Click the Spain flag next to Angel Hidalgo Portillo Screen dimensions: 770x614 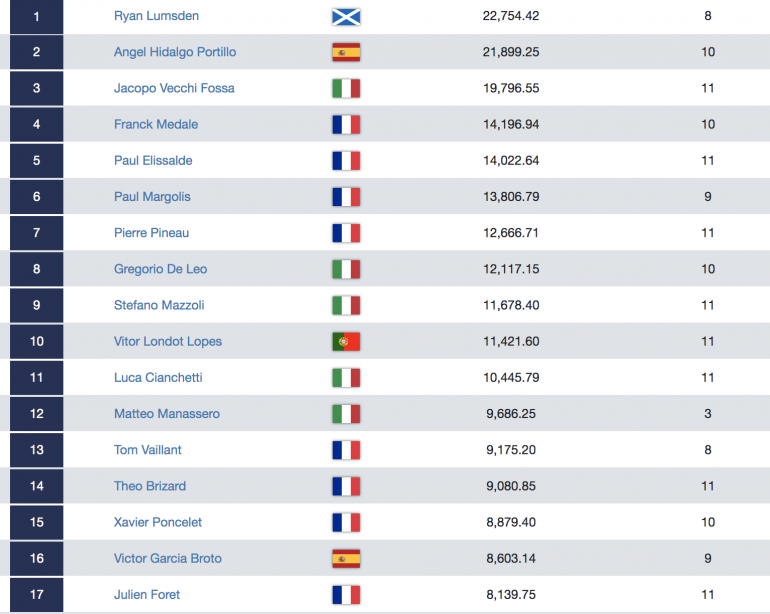(x=346, y=52)
